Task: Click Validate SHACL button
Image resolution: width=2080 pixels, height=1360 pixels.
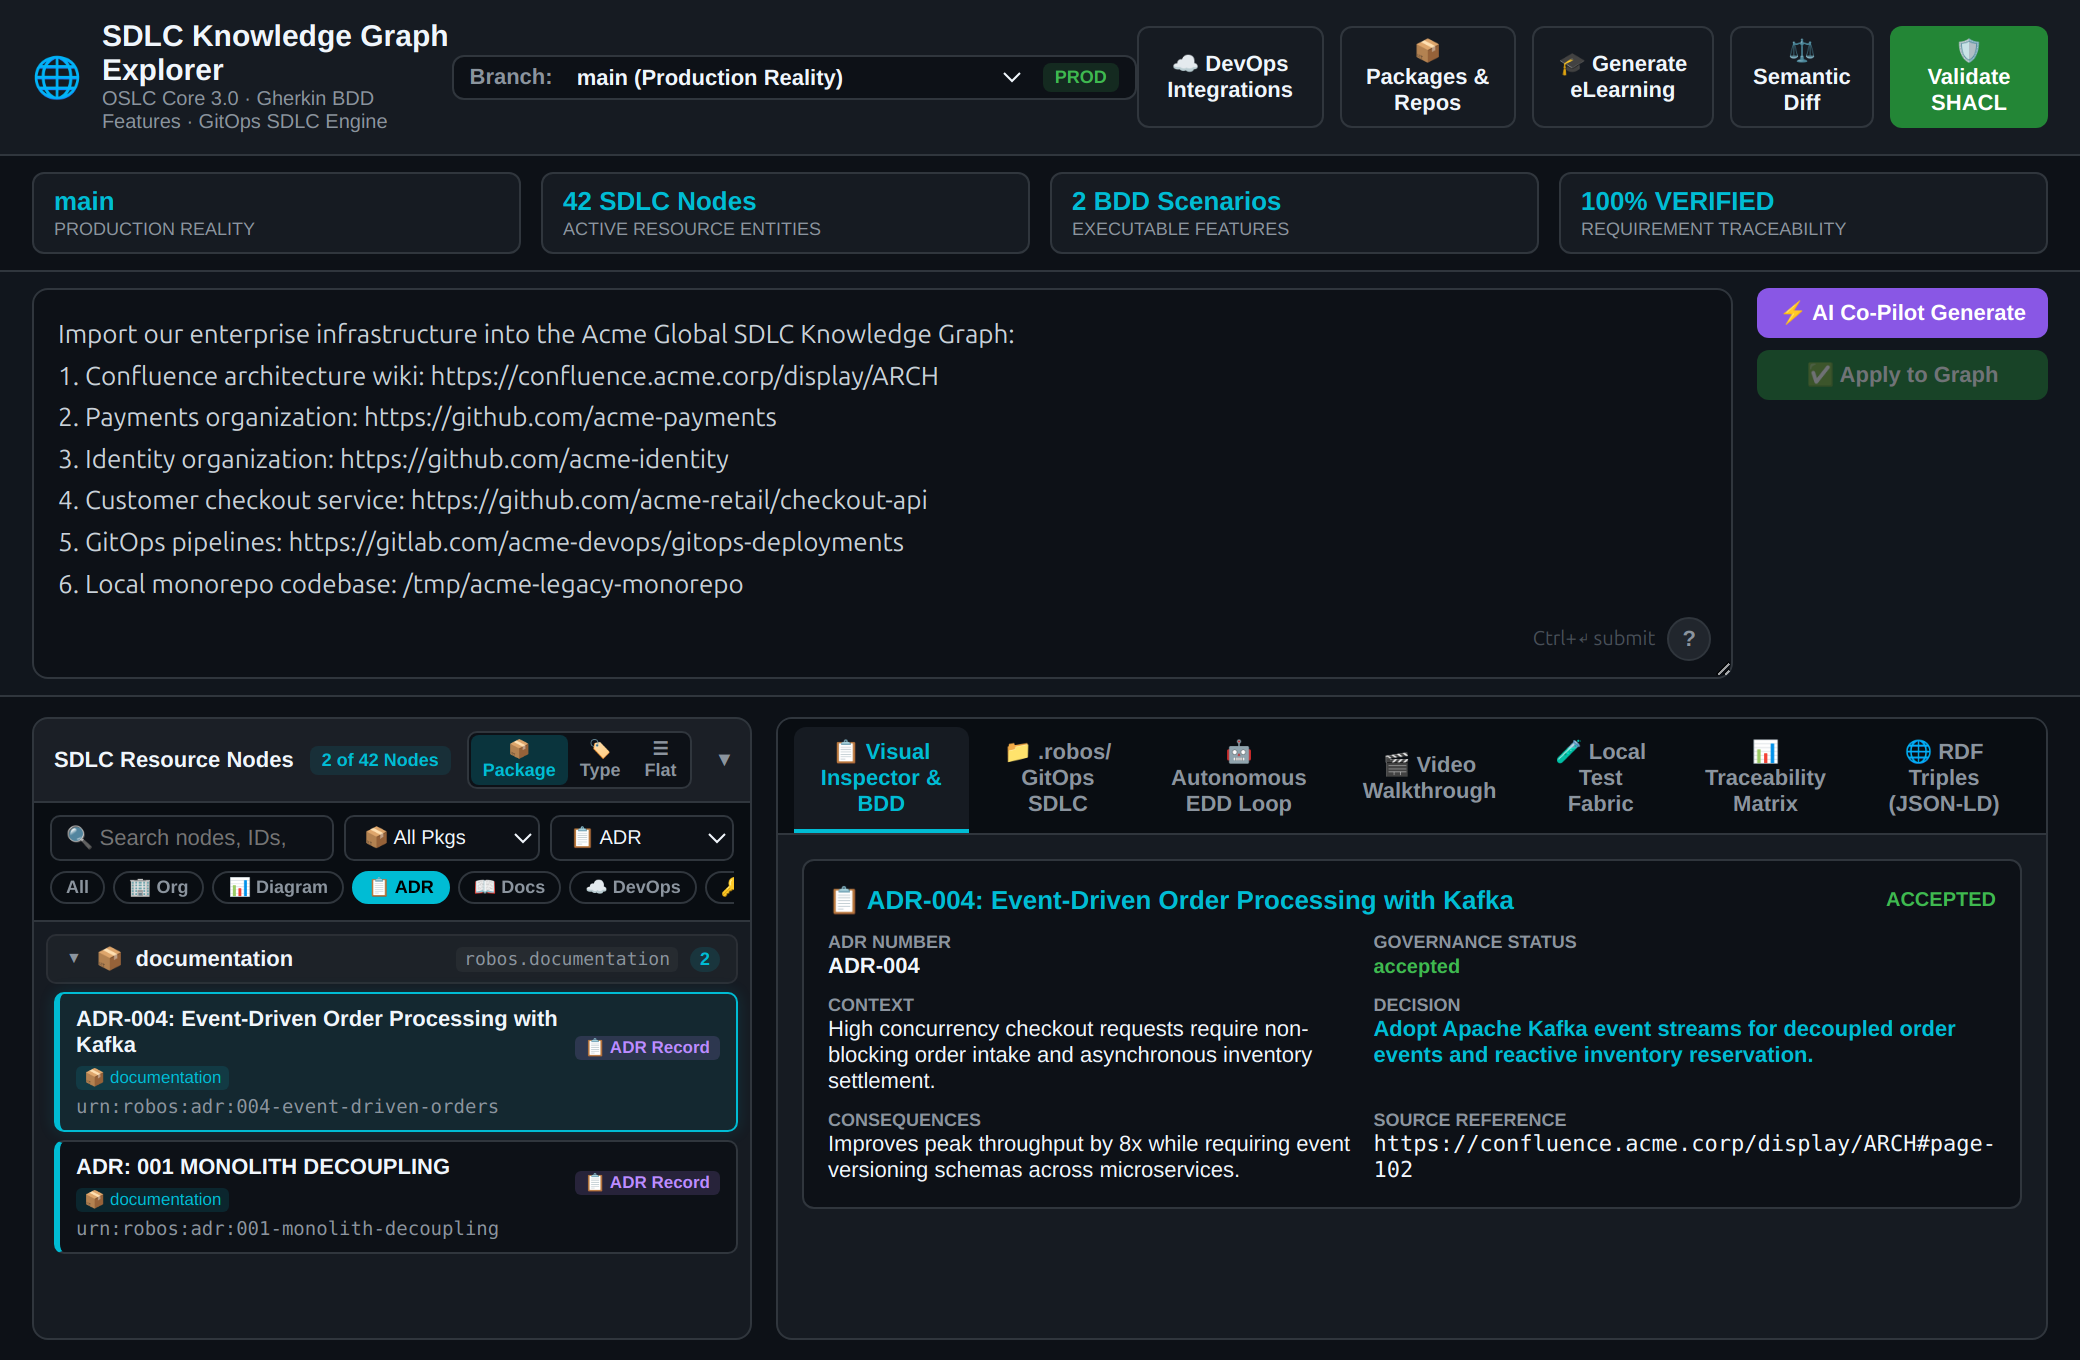Action: pos(1968,77)
